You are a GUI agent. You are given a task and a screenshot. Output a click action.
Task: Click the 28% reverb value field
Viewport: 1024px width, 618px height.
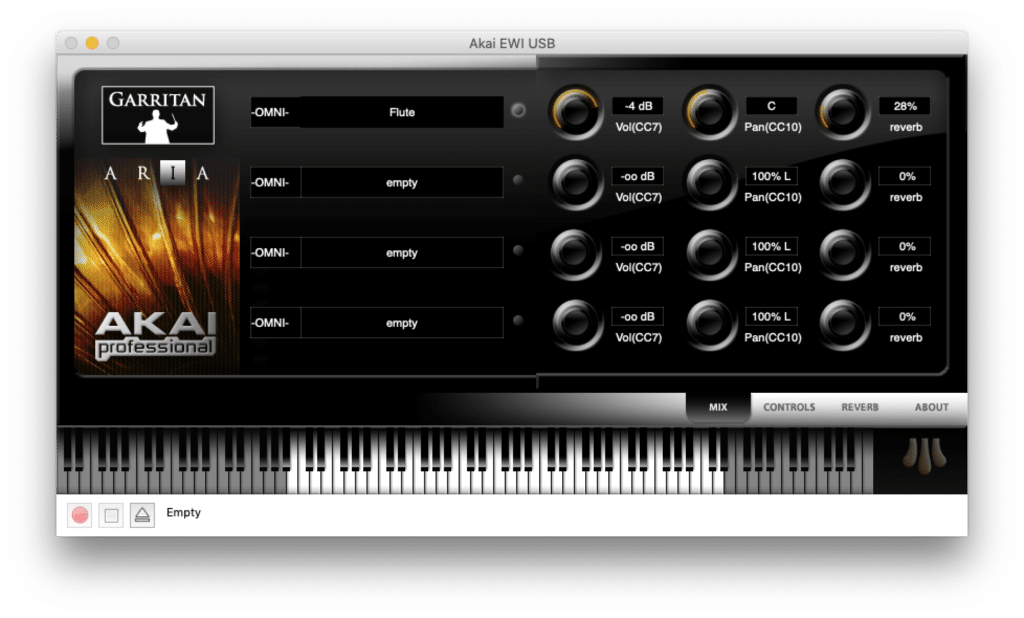[x=905, y=106]
